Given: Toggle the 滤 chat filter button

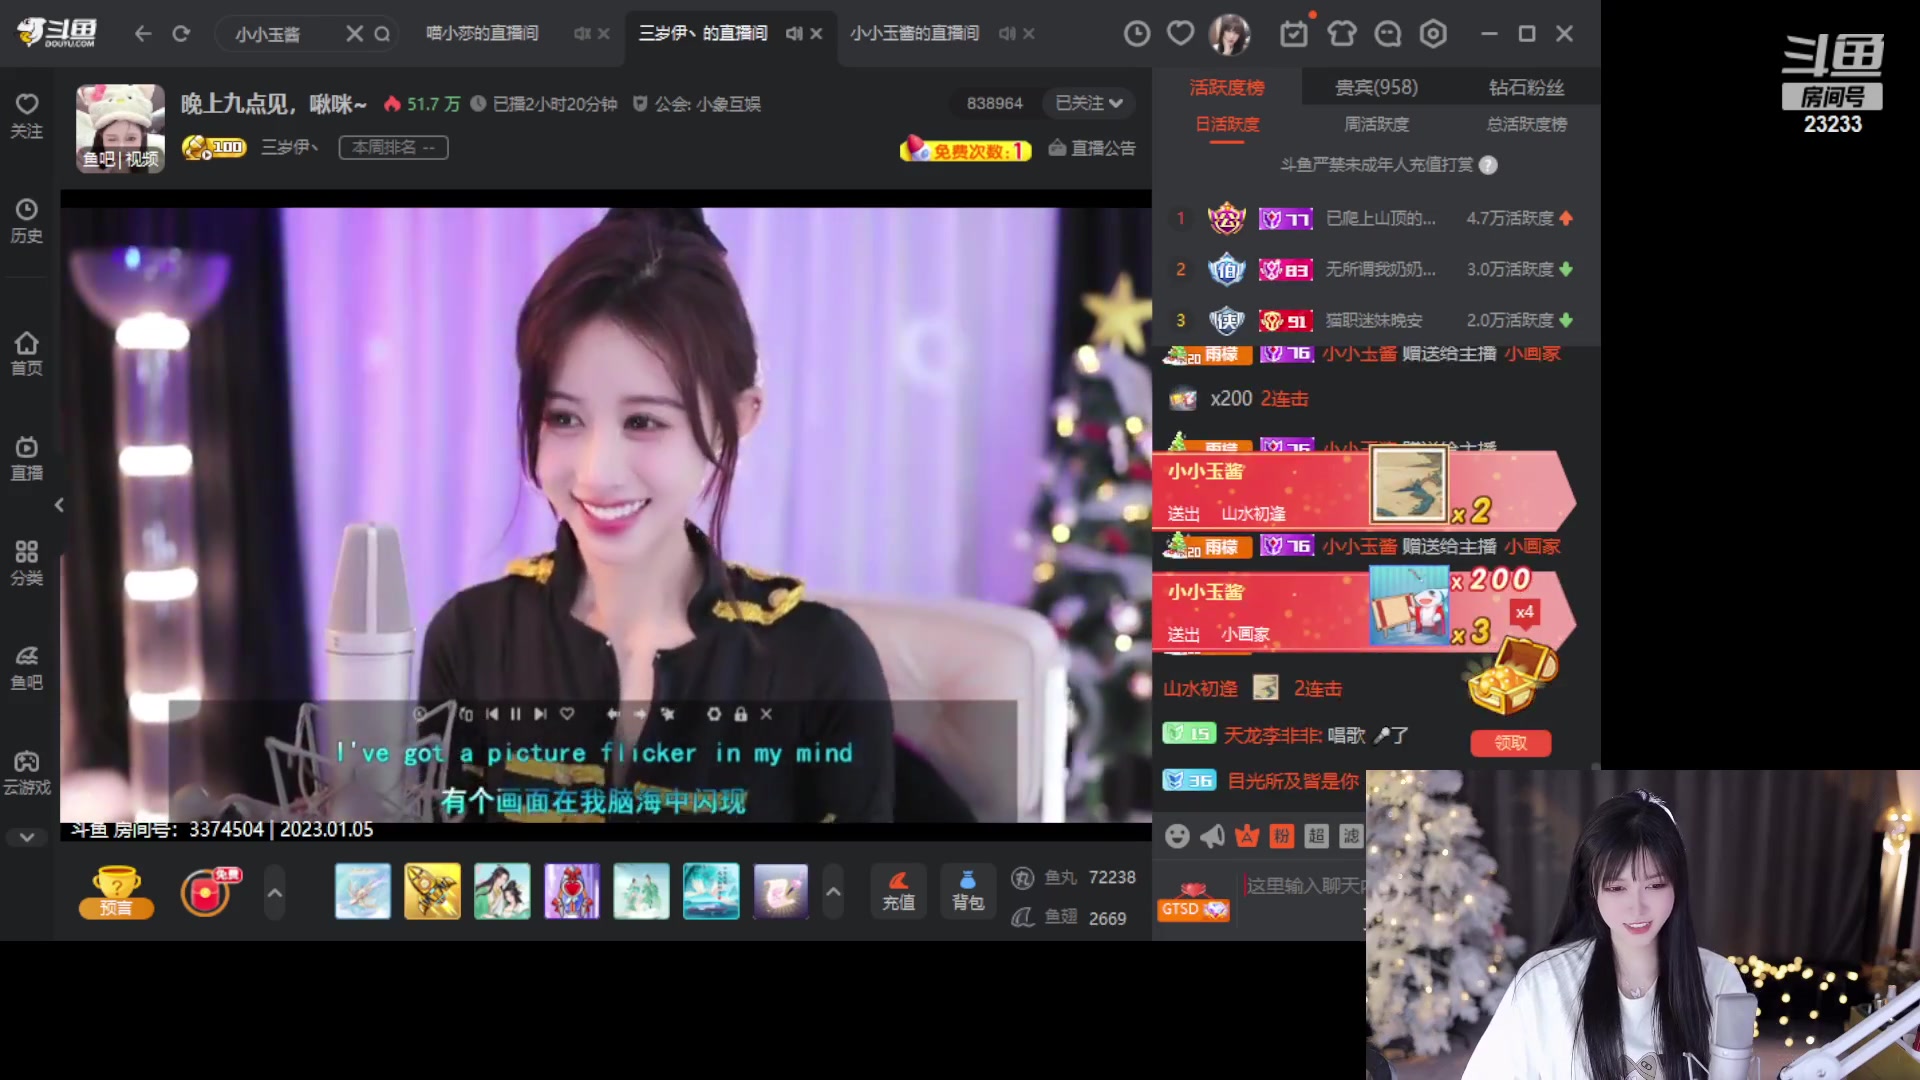Looking at the screenshot, I should 1353,836.
